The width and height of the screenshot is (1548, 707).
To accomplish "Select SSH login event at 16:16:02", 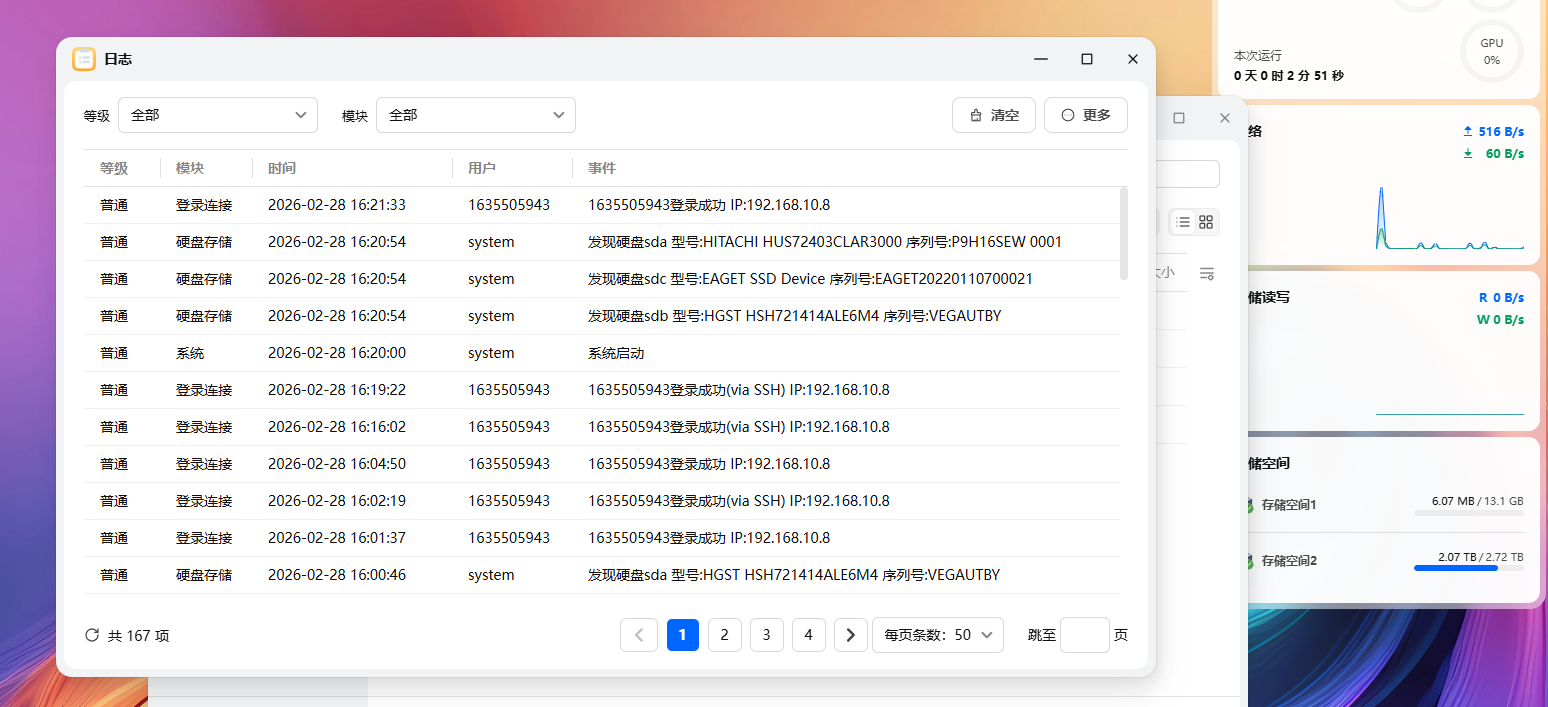I will pos(601,427).
